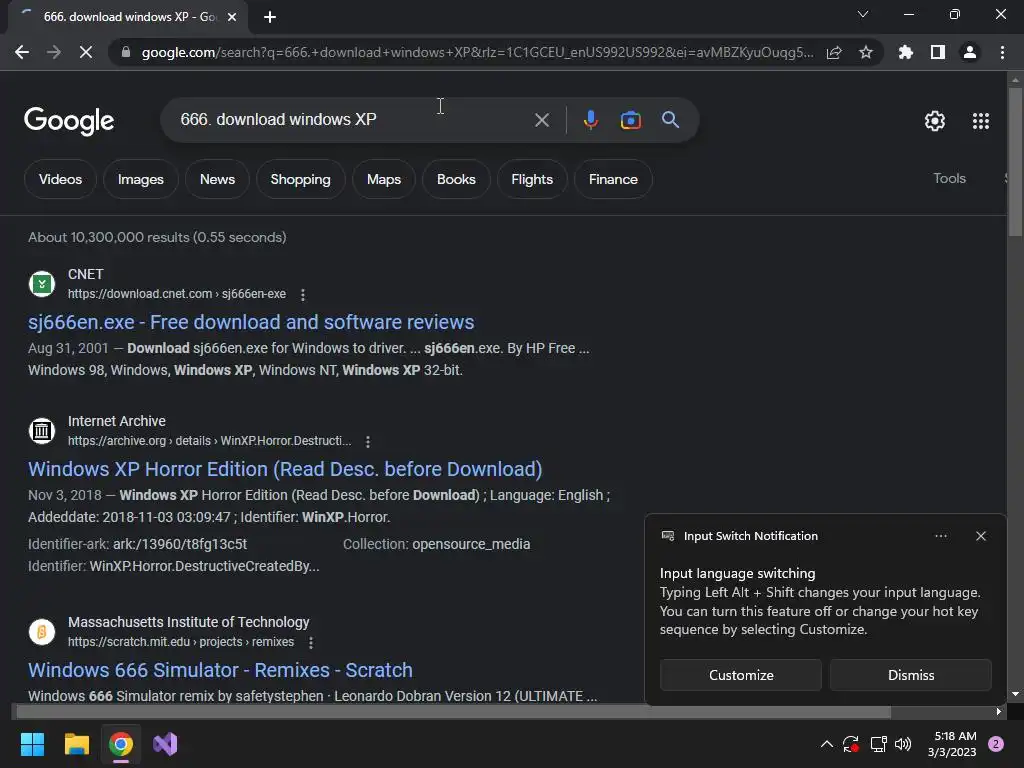Open more options for the CNET result
The image size is (1024, 768).
pyautogui.click(x=302, y=295)
